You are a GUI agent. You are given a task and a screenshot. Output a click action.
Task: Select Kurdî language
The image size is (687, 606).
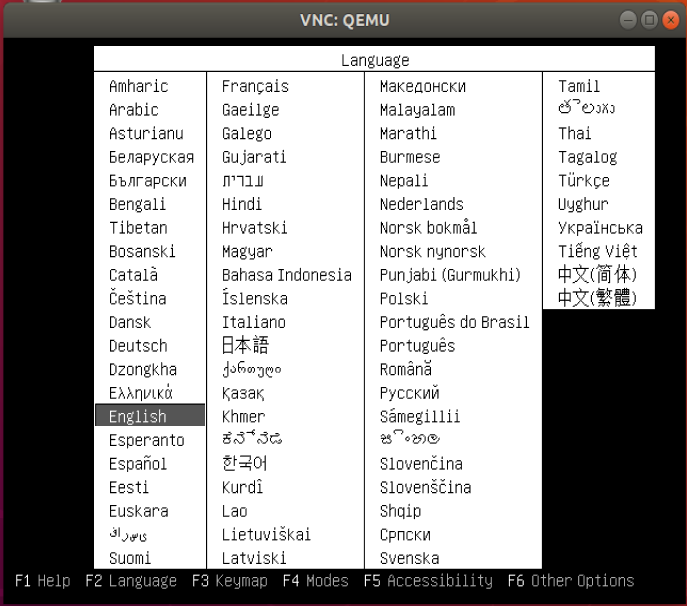click(x=242, y=487)
